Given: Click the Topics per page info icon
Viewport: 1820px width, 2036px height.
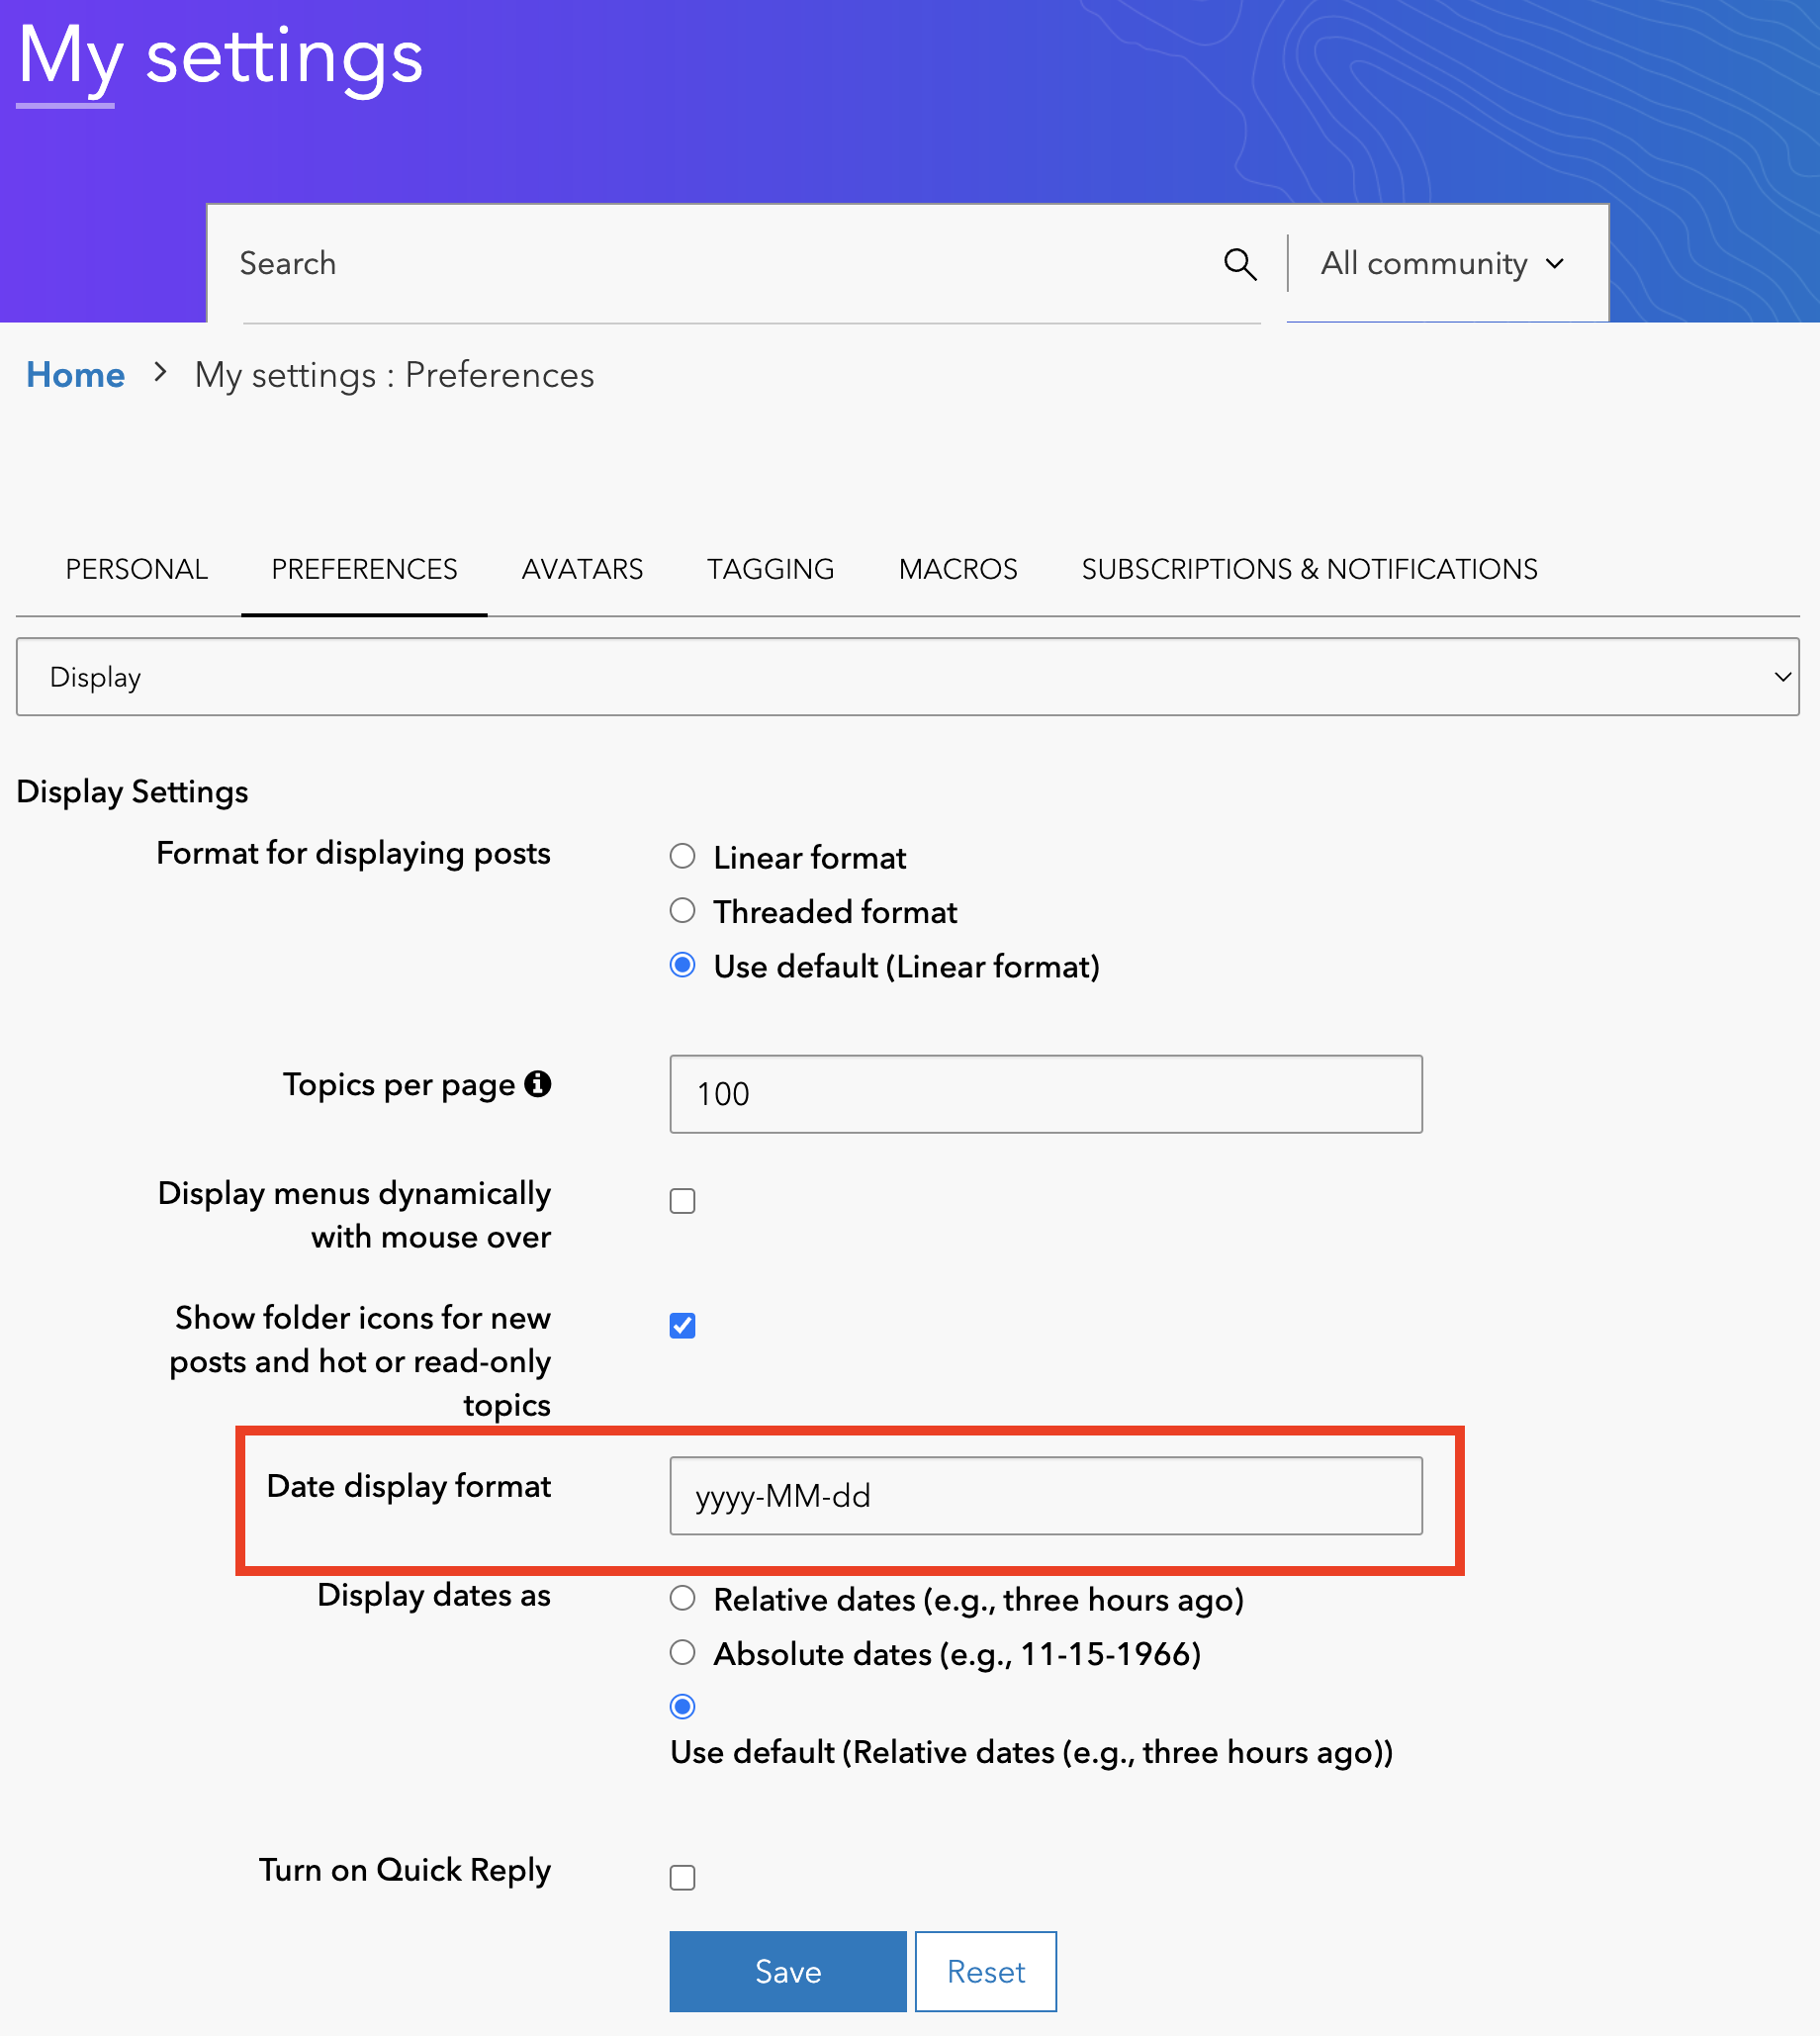Looking at the screenshot, I should (x=538, y=1084).
